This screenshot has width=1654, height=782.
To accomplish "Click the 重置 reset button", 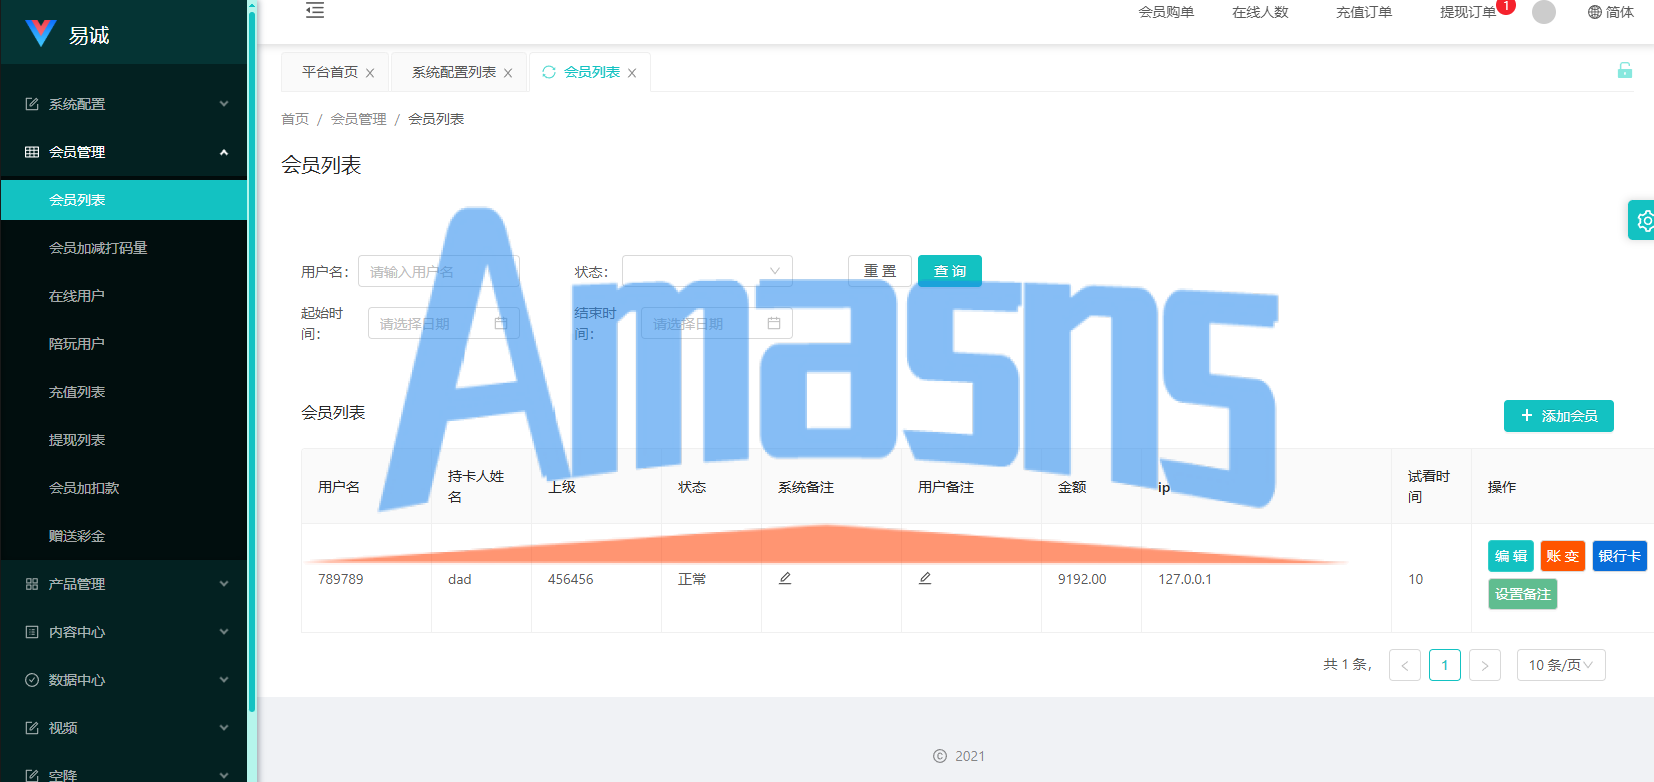I will tap(880, 271).
